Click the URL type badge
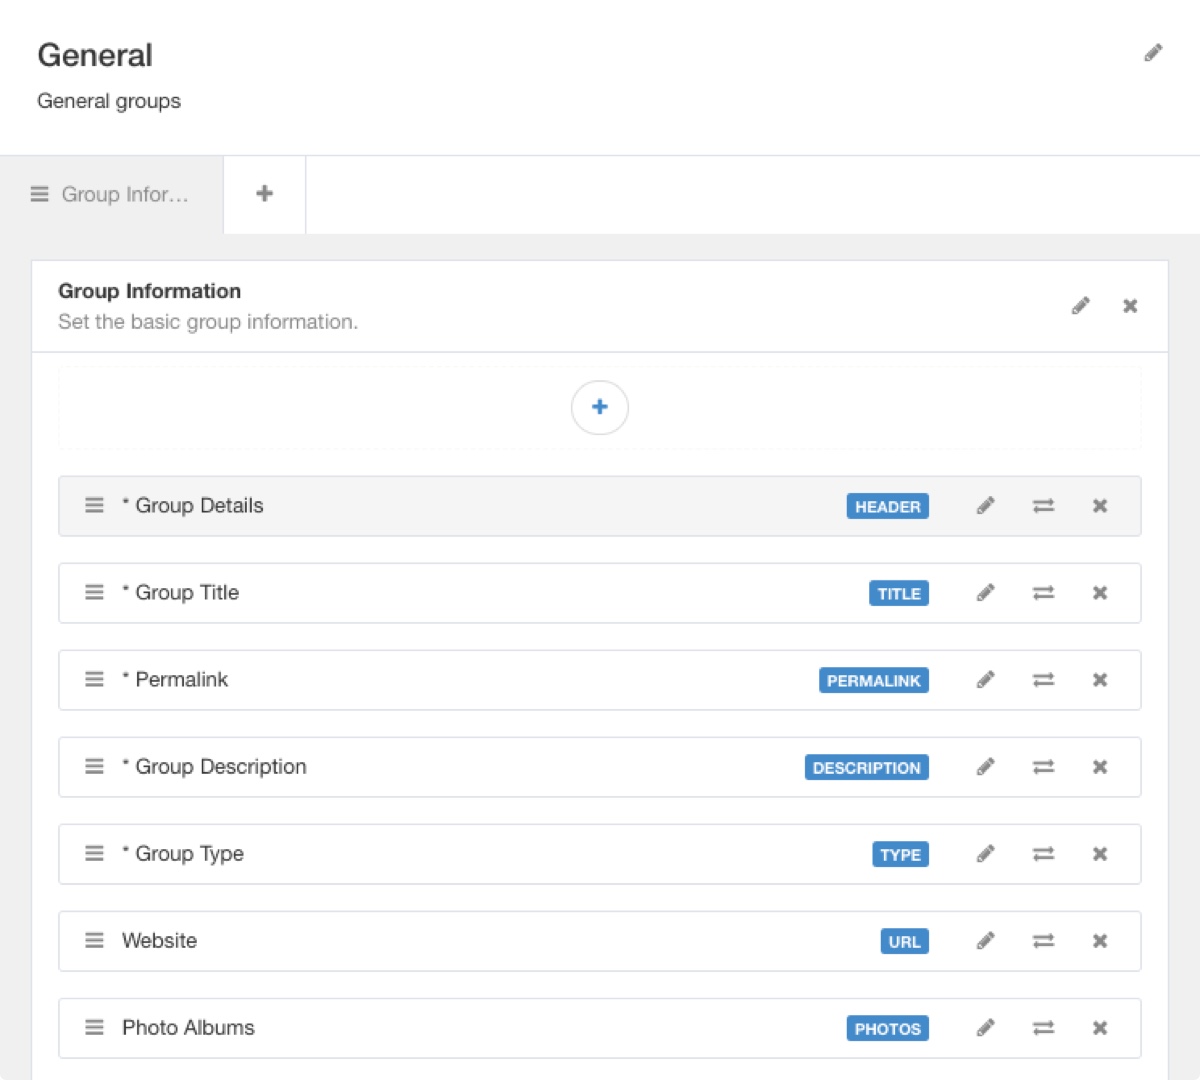Image resolution: width=1200 pixels, height=1080 pixels. tap(905, 941)
